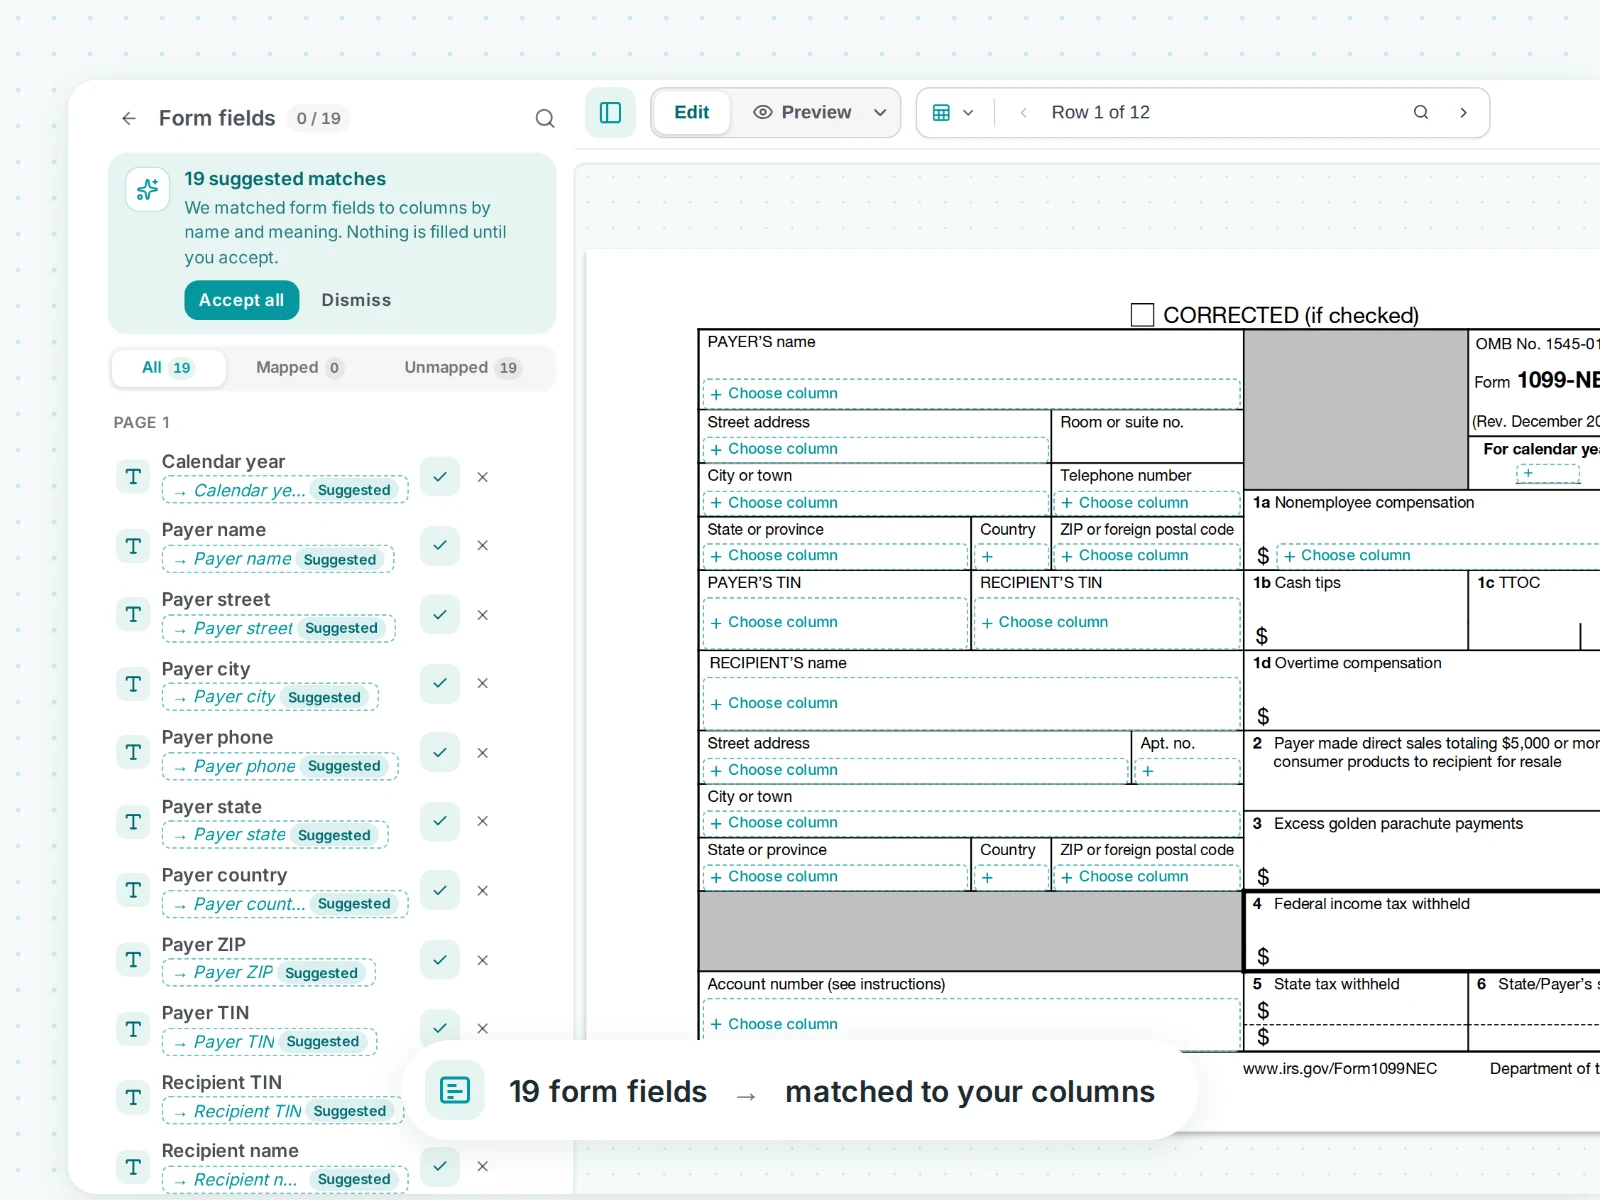Accept the Payer street suggestion checkmark
This screenshot has width=1600, height=1200.
tap(440, 614)
